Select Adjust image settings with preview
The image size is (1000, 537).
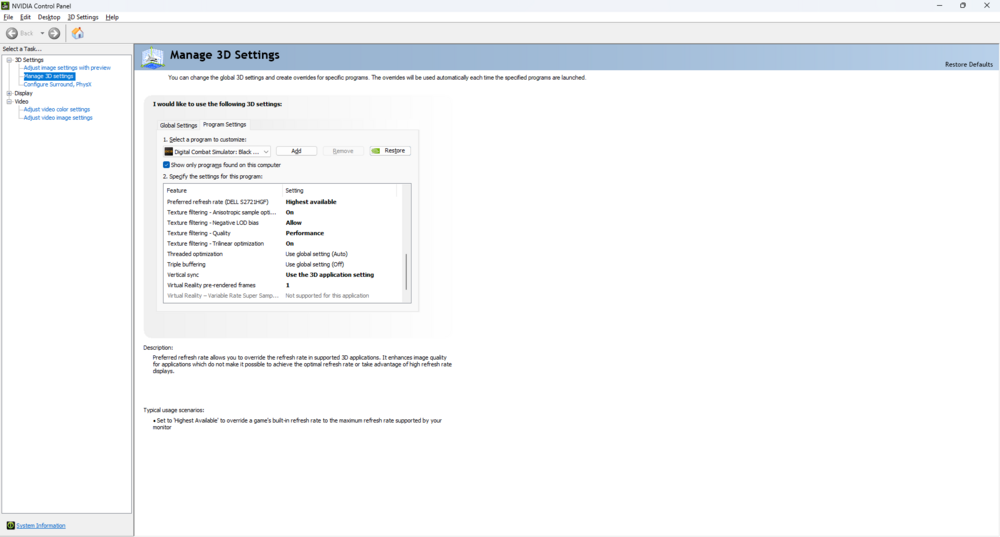coord(67,68)
